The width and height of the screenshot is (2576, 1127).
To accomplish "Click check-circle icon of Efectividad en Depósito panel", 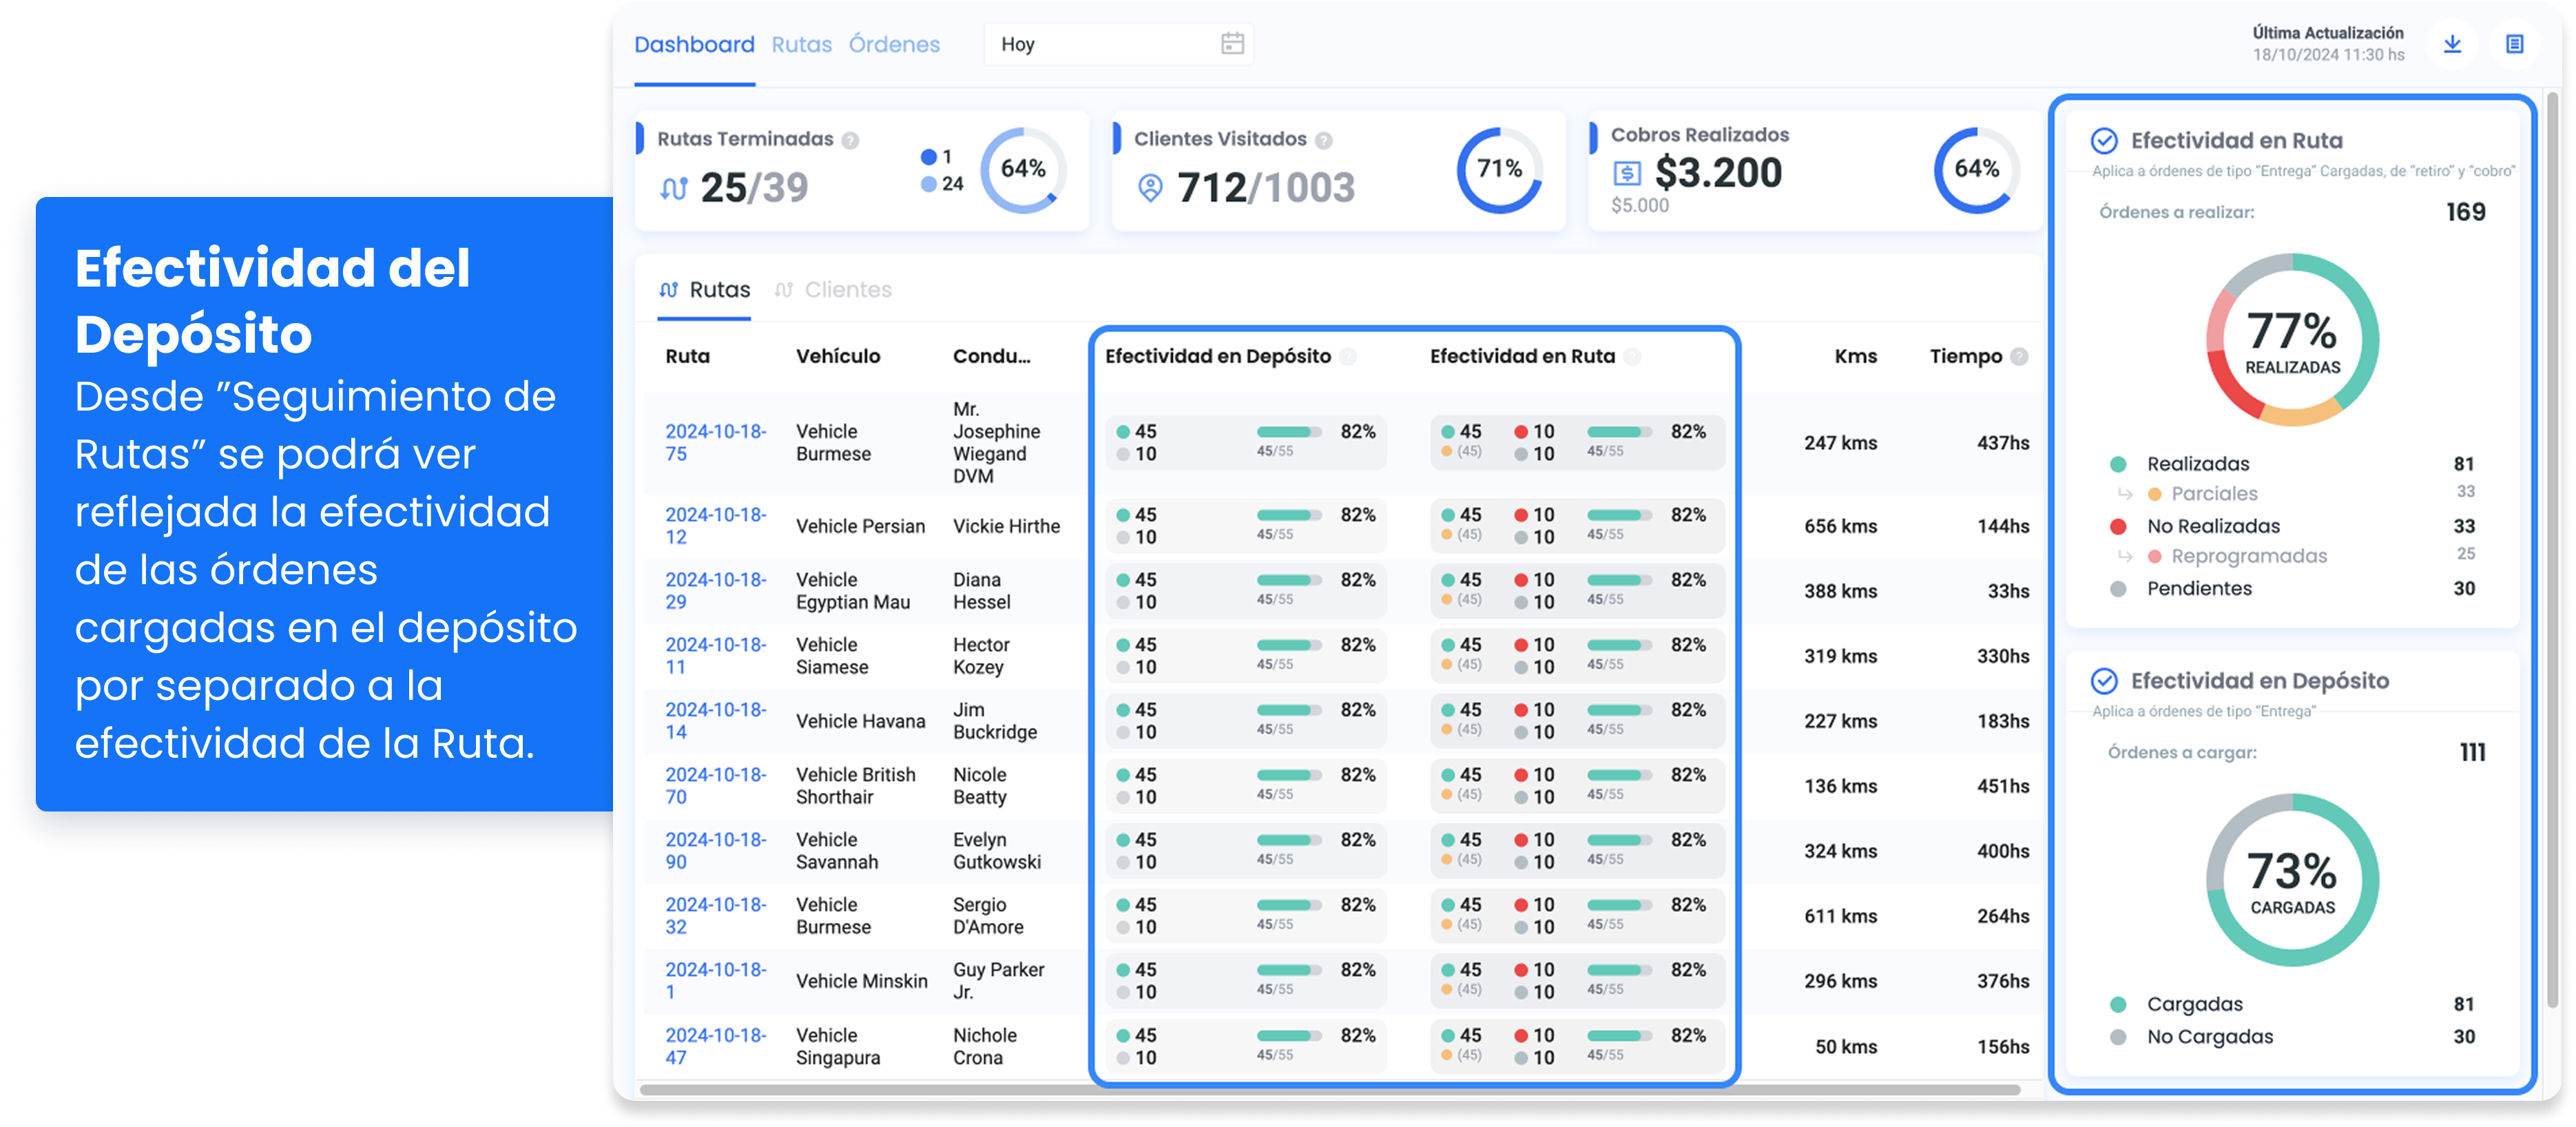I will pos(2104,681).
